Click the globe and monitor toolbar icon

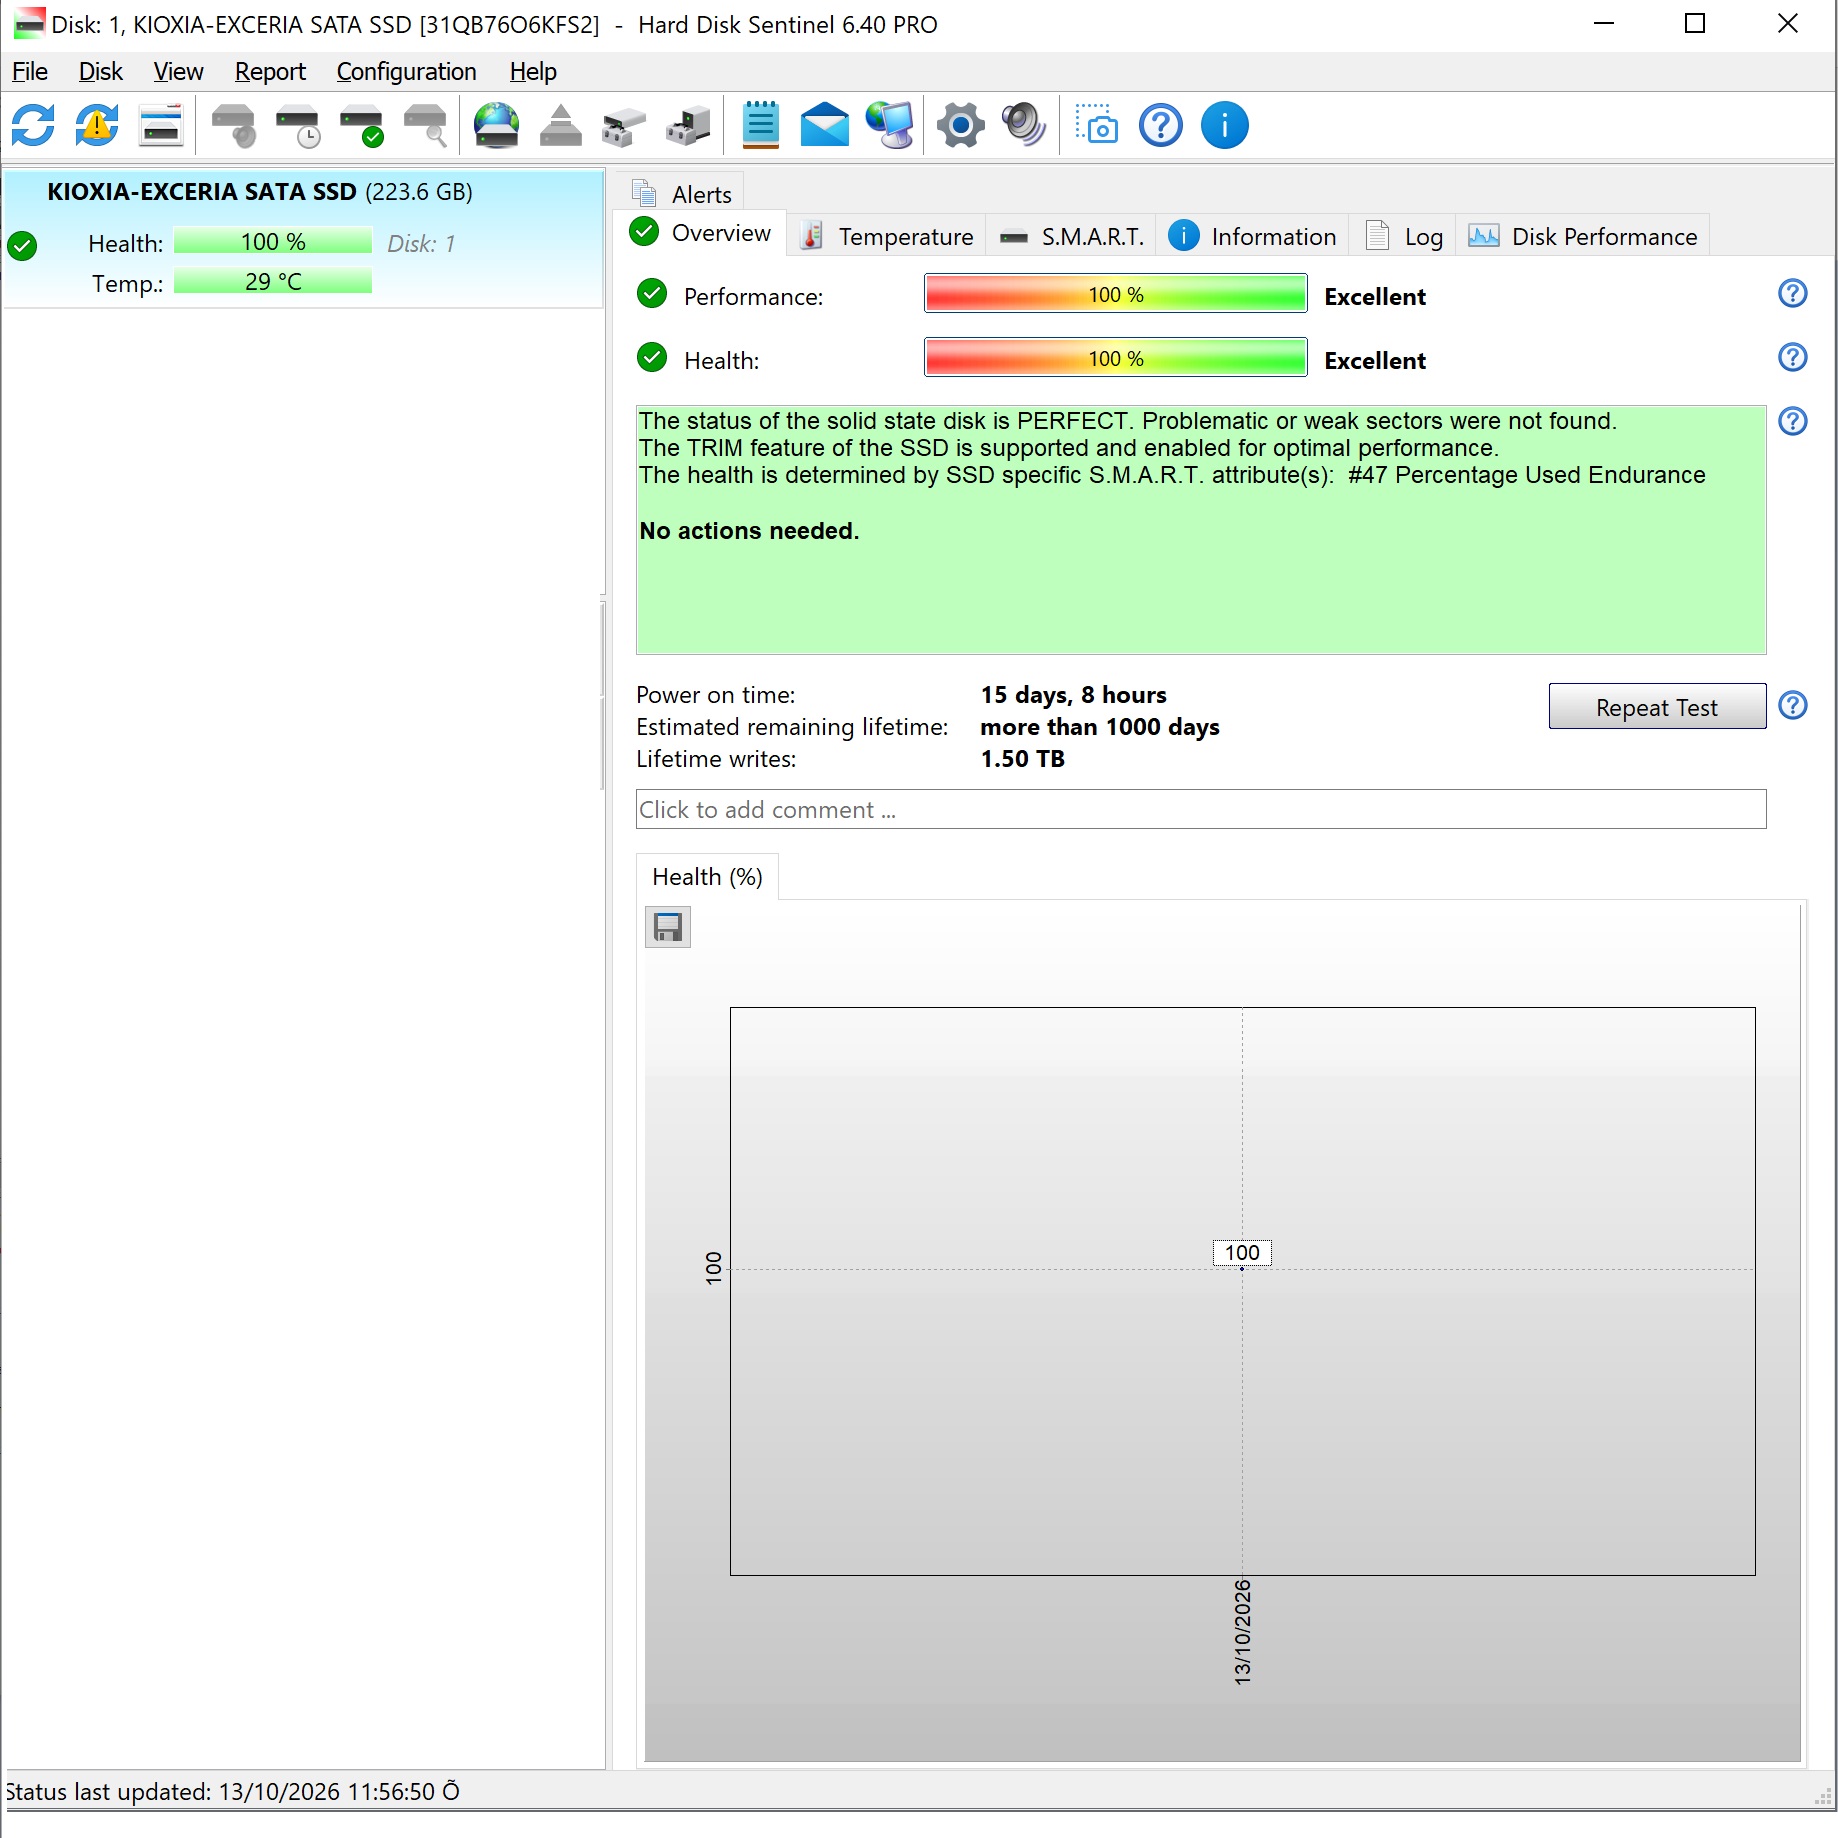(x=889, y=126)
